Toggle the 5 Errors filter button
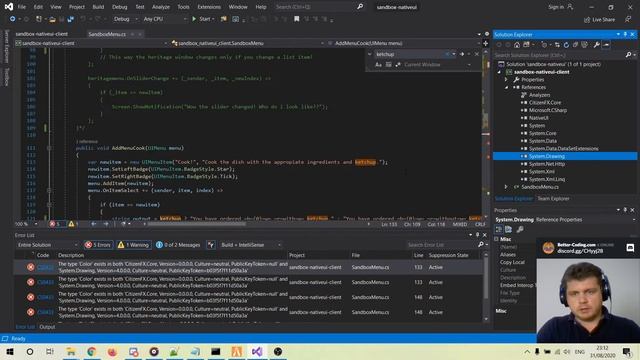 tap(98, 245)
